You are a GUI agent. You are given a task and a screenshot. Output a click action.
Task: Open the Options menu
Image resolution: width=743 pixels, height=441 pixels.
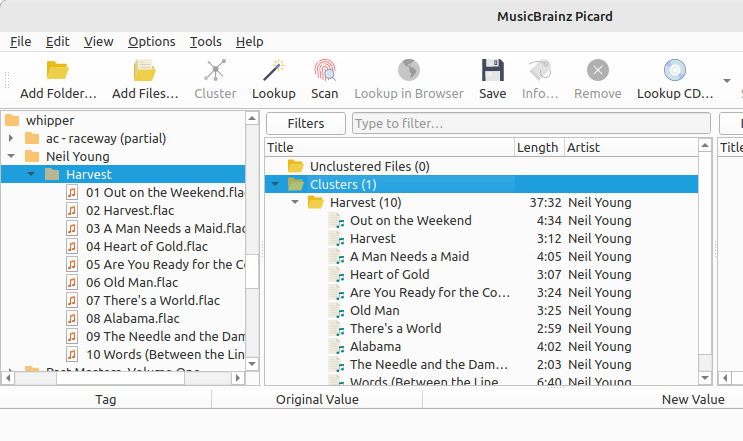click(152, 42)
